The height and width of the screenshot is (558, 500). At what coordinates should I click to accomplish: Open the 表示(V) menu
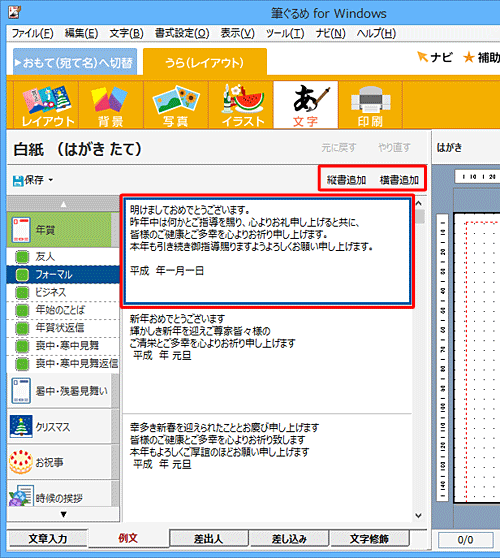pyautogui.click(x=237, y=33)
